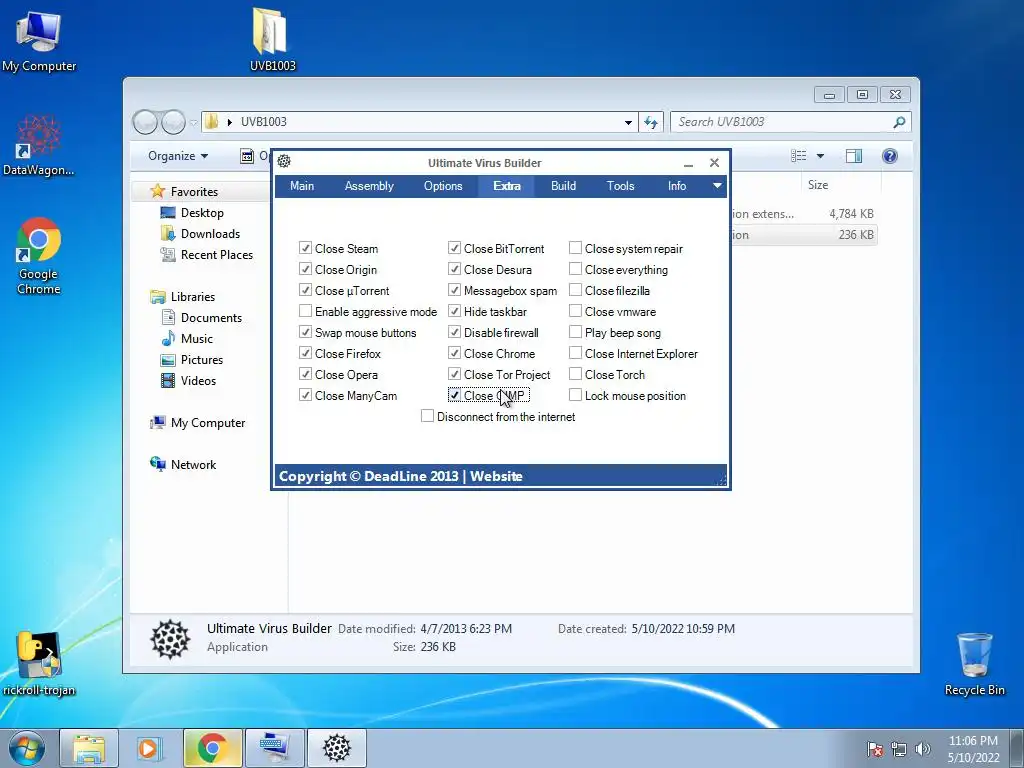
Task: Open the UVB1003 folder on desktop
Action: pos(272,39)
